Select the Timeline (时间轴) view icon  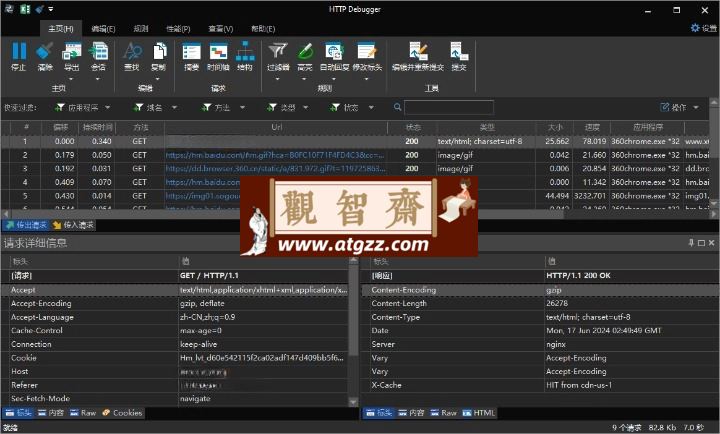click(x=218, y=51)
